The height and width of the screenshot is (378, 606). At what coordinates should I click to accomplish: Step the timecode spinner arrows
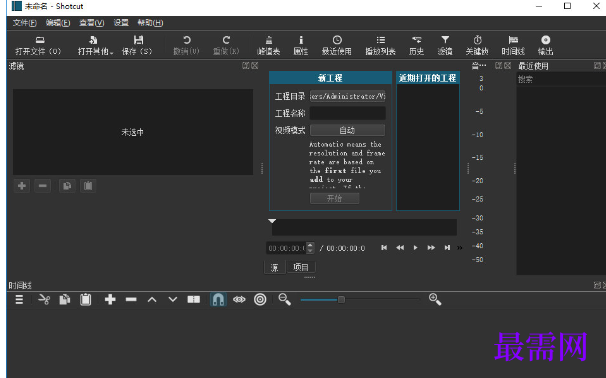pyautogui.click(x=310, y=248)
